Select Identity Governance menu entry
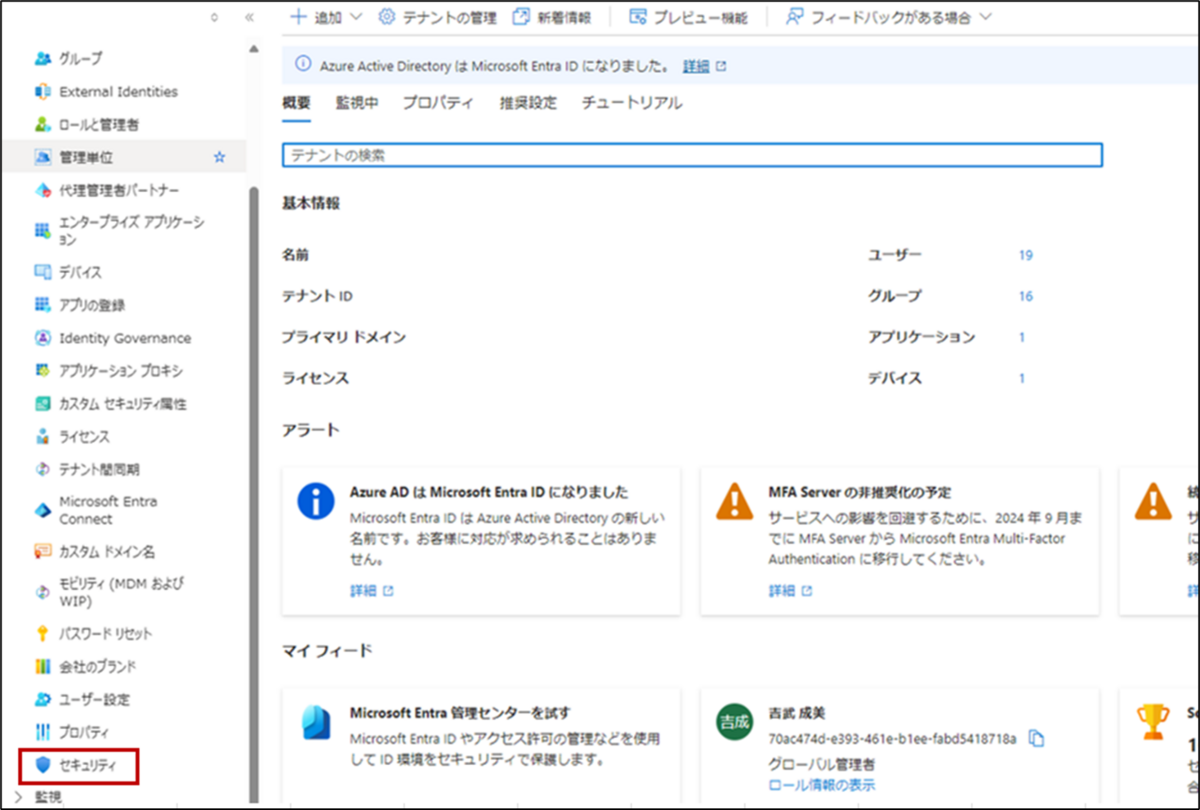1200x810 pixels. [x=124, y=338]
